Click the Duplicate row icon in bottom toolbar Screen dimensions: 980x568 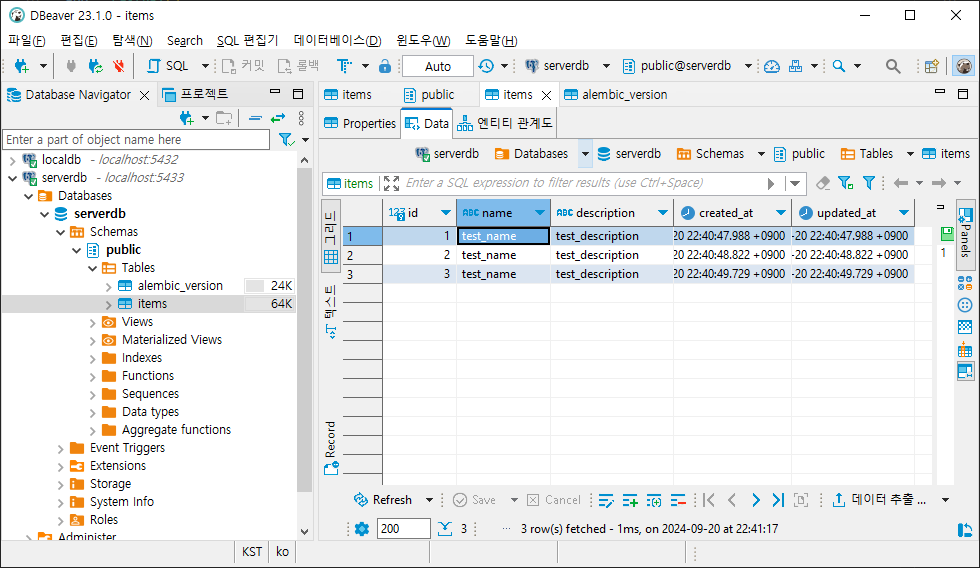pos(654,500)
